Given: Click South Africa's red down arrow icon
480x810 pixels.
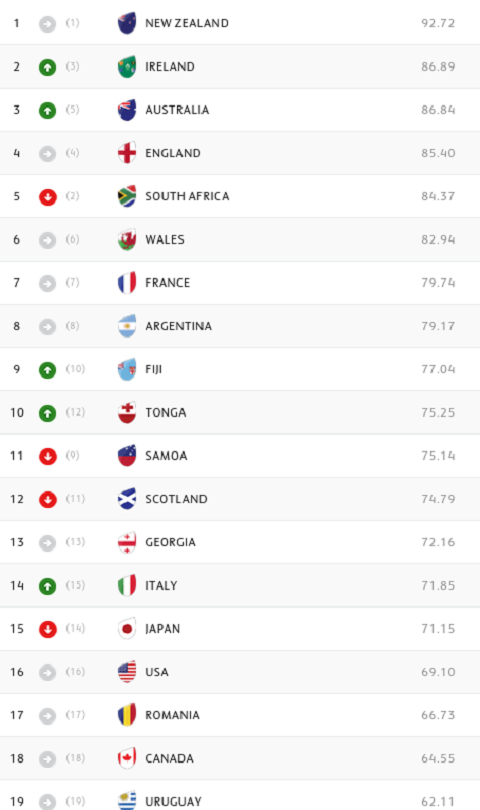Looking at the screenshot, I should [48, 197].
